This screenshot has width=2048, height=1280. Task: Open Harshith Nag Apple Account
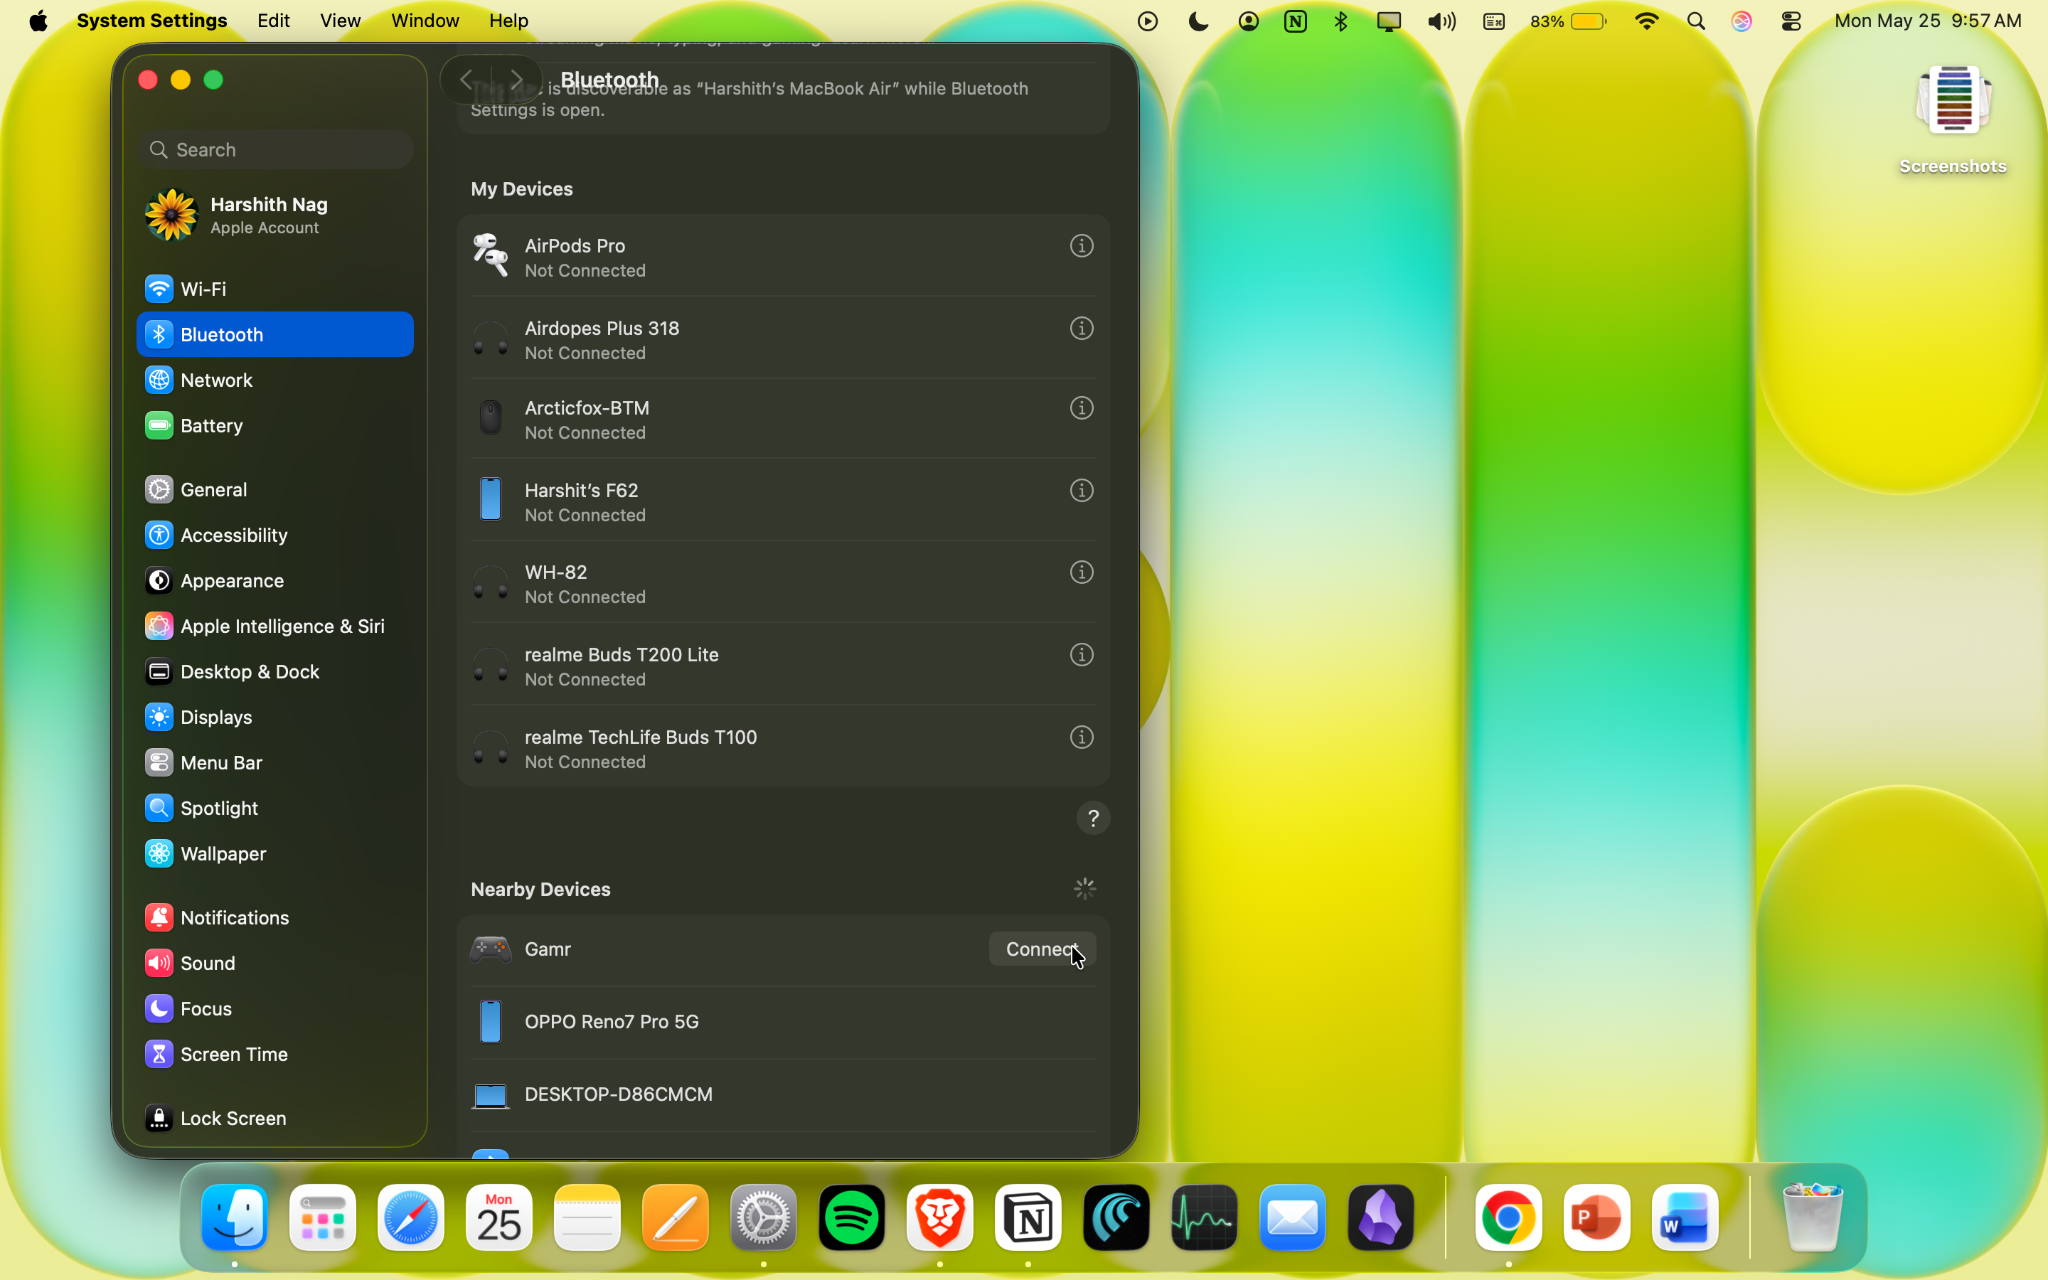tap(275, 215)
